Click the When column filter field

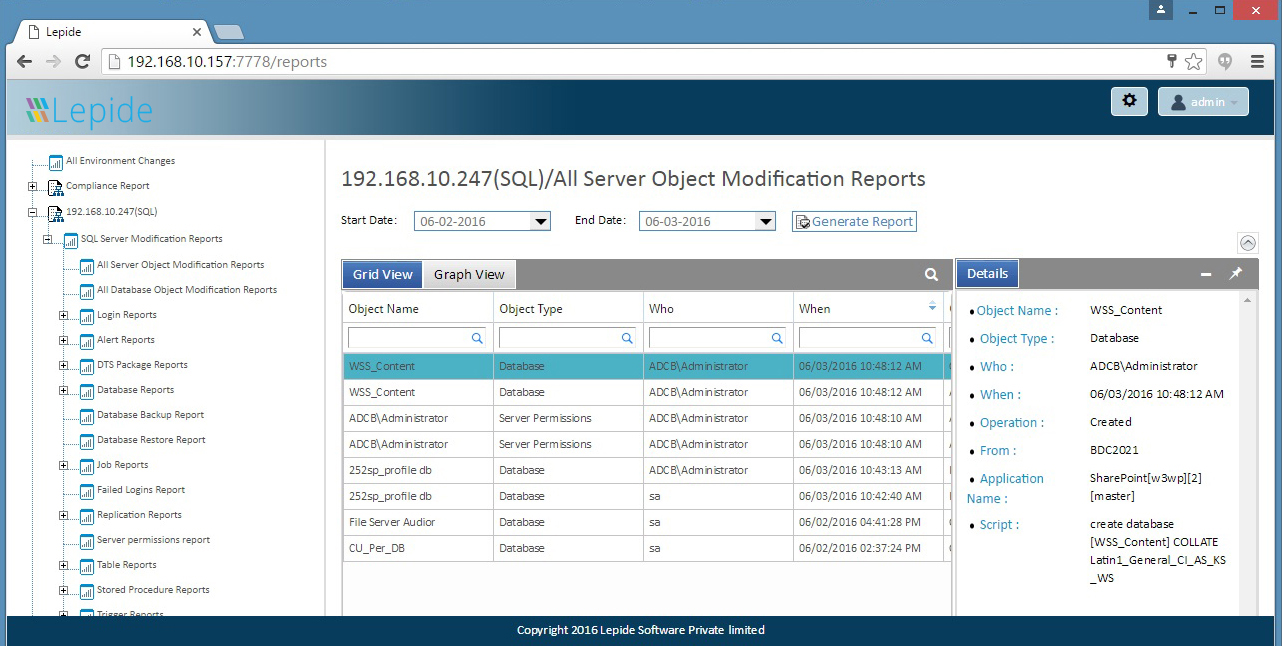pos(867,339)
